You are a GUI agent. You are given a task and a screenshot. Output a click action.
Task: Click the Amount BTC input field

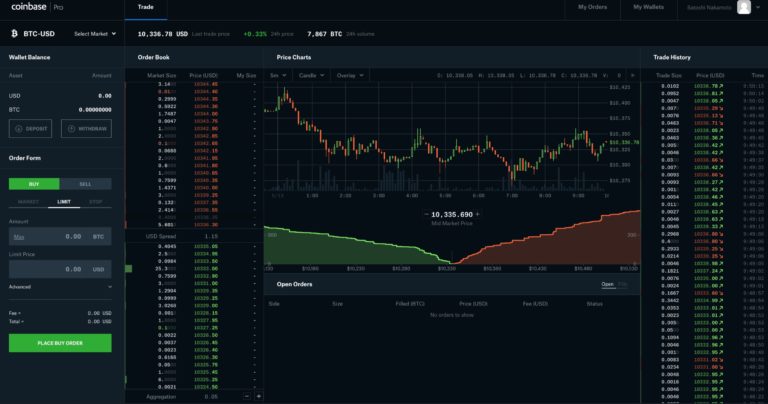[x=60, y=237]
